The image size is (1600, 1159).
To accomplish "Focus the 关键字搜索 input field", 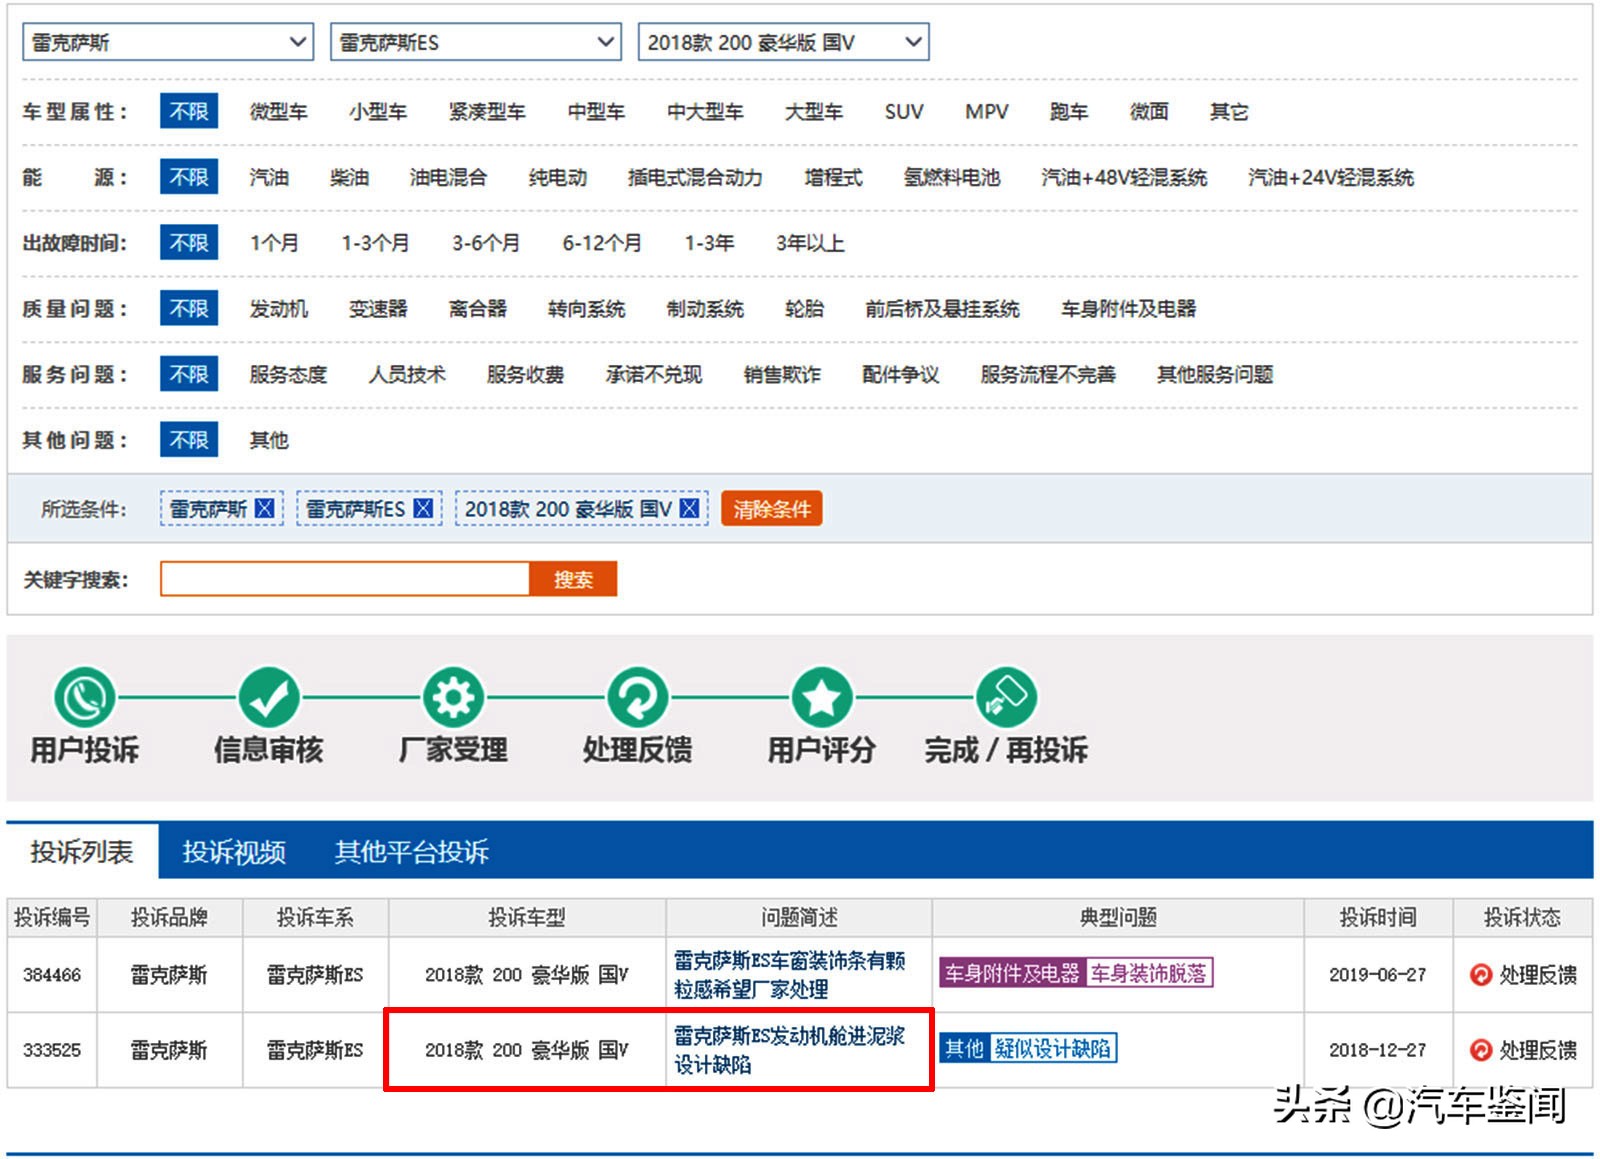I will tap(344, 579).
